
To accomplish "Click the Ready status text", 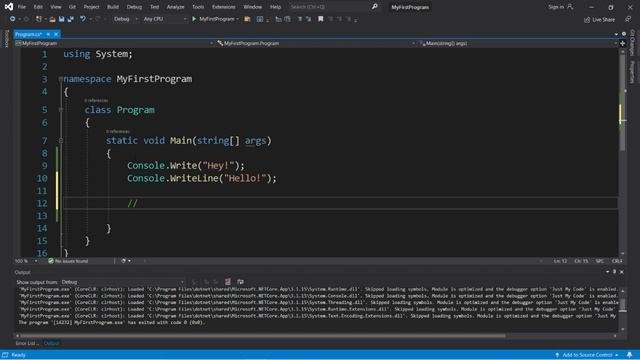I will [18, 355].
